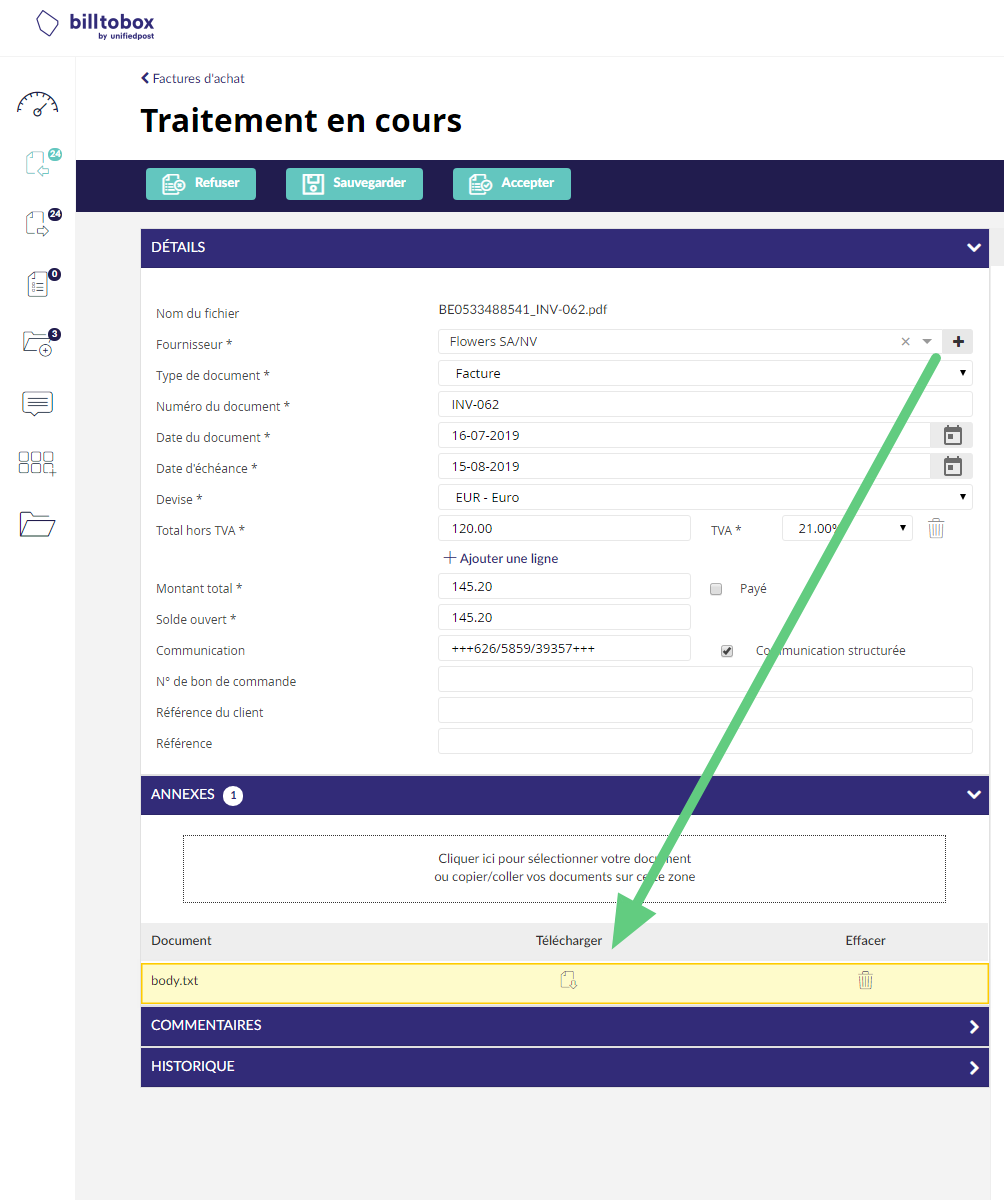Toggle Communication structurée checkbox
The height and width of the screenshot is (1200, 1004).
(x=727, y=651)
